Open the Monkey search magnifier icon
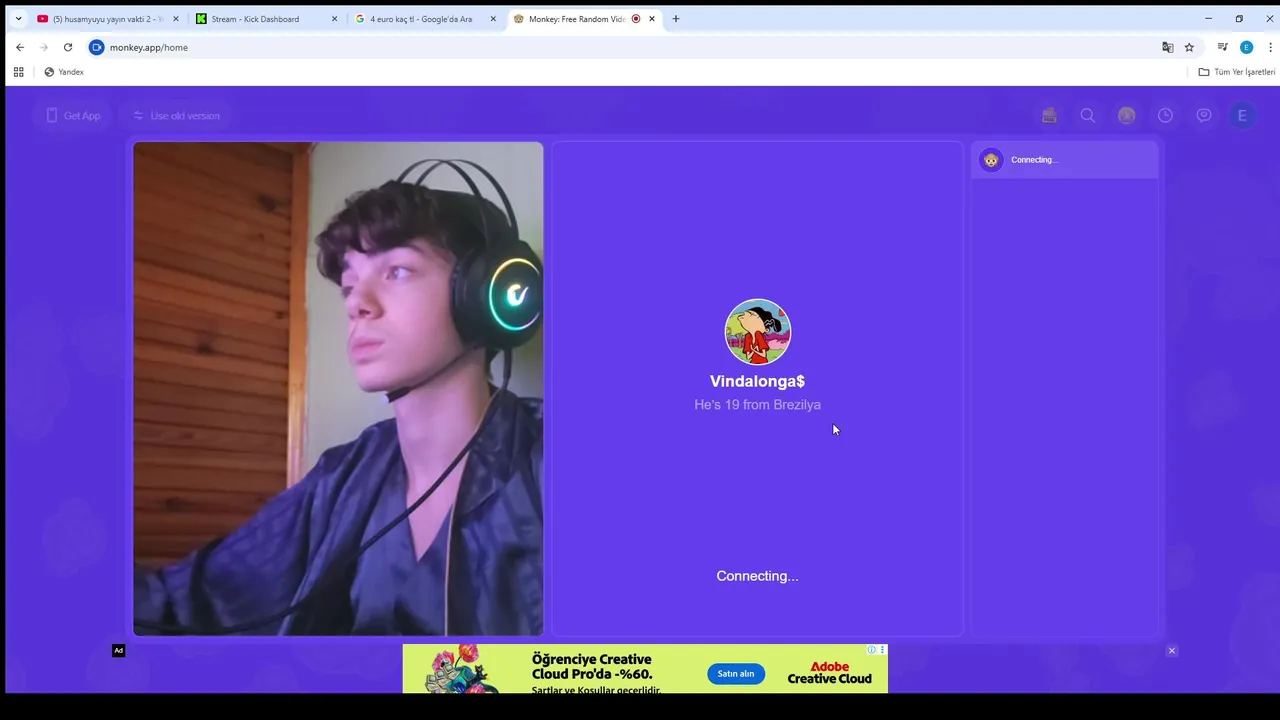Screen dimensions: 1280x720 [x=1088, y=116]
